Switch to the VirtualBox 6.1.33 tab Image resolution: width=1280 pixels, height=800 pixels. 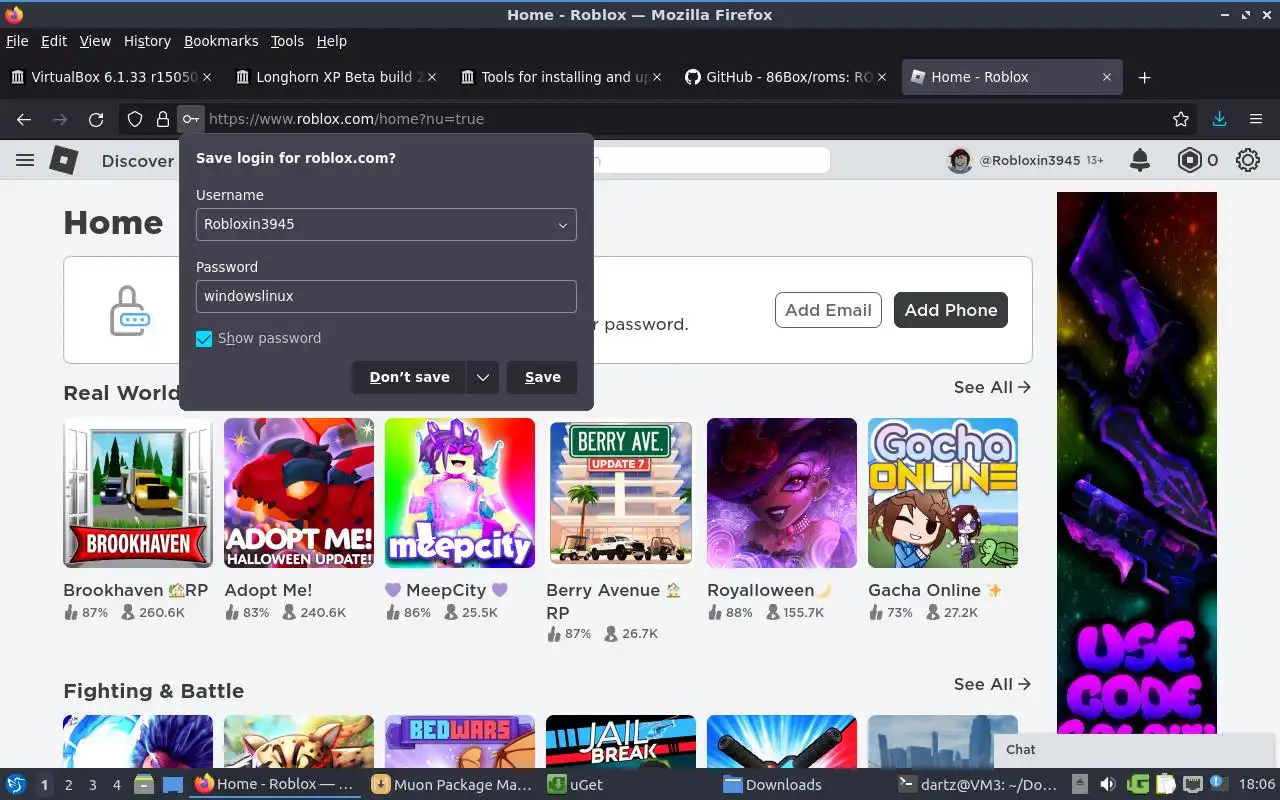tap(112, 77)
